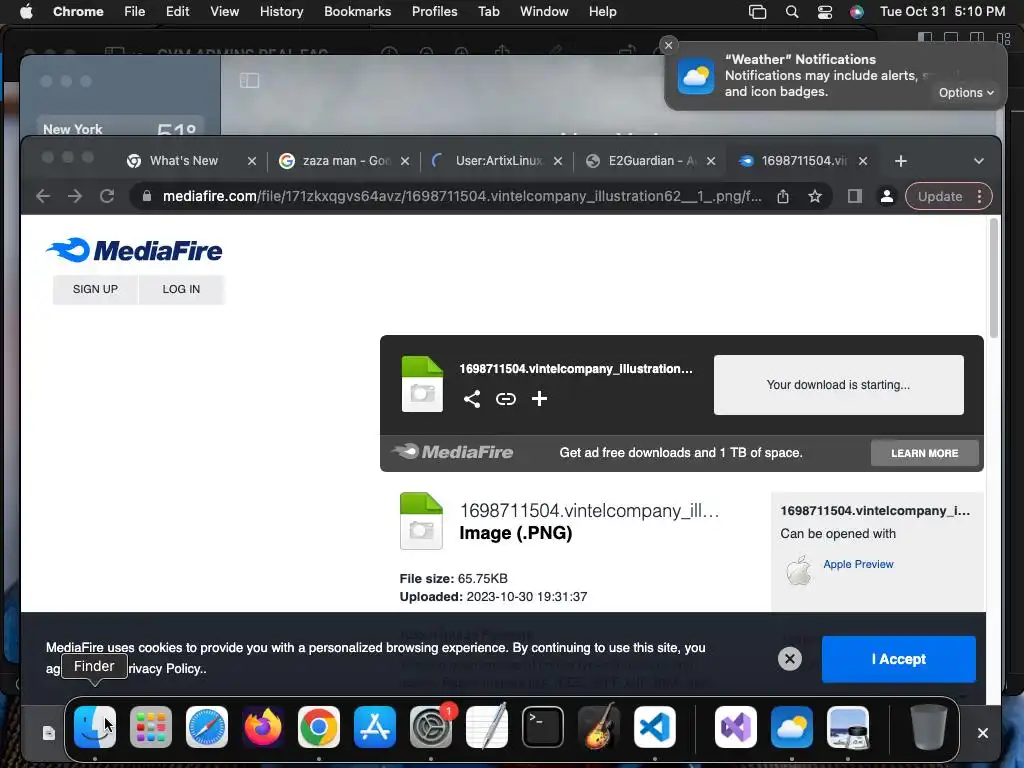This screenshot has width=1024, height=768.
Task: Select New York in Weather sidebar
Action: 120,128
